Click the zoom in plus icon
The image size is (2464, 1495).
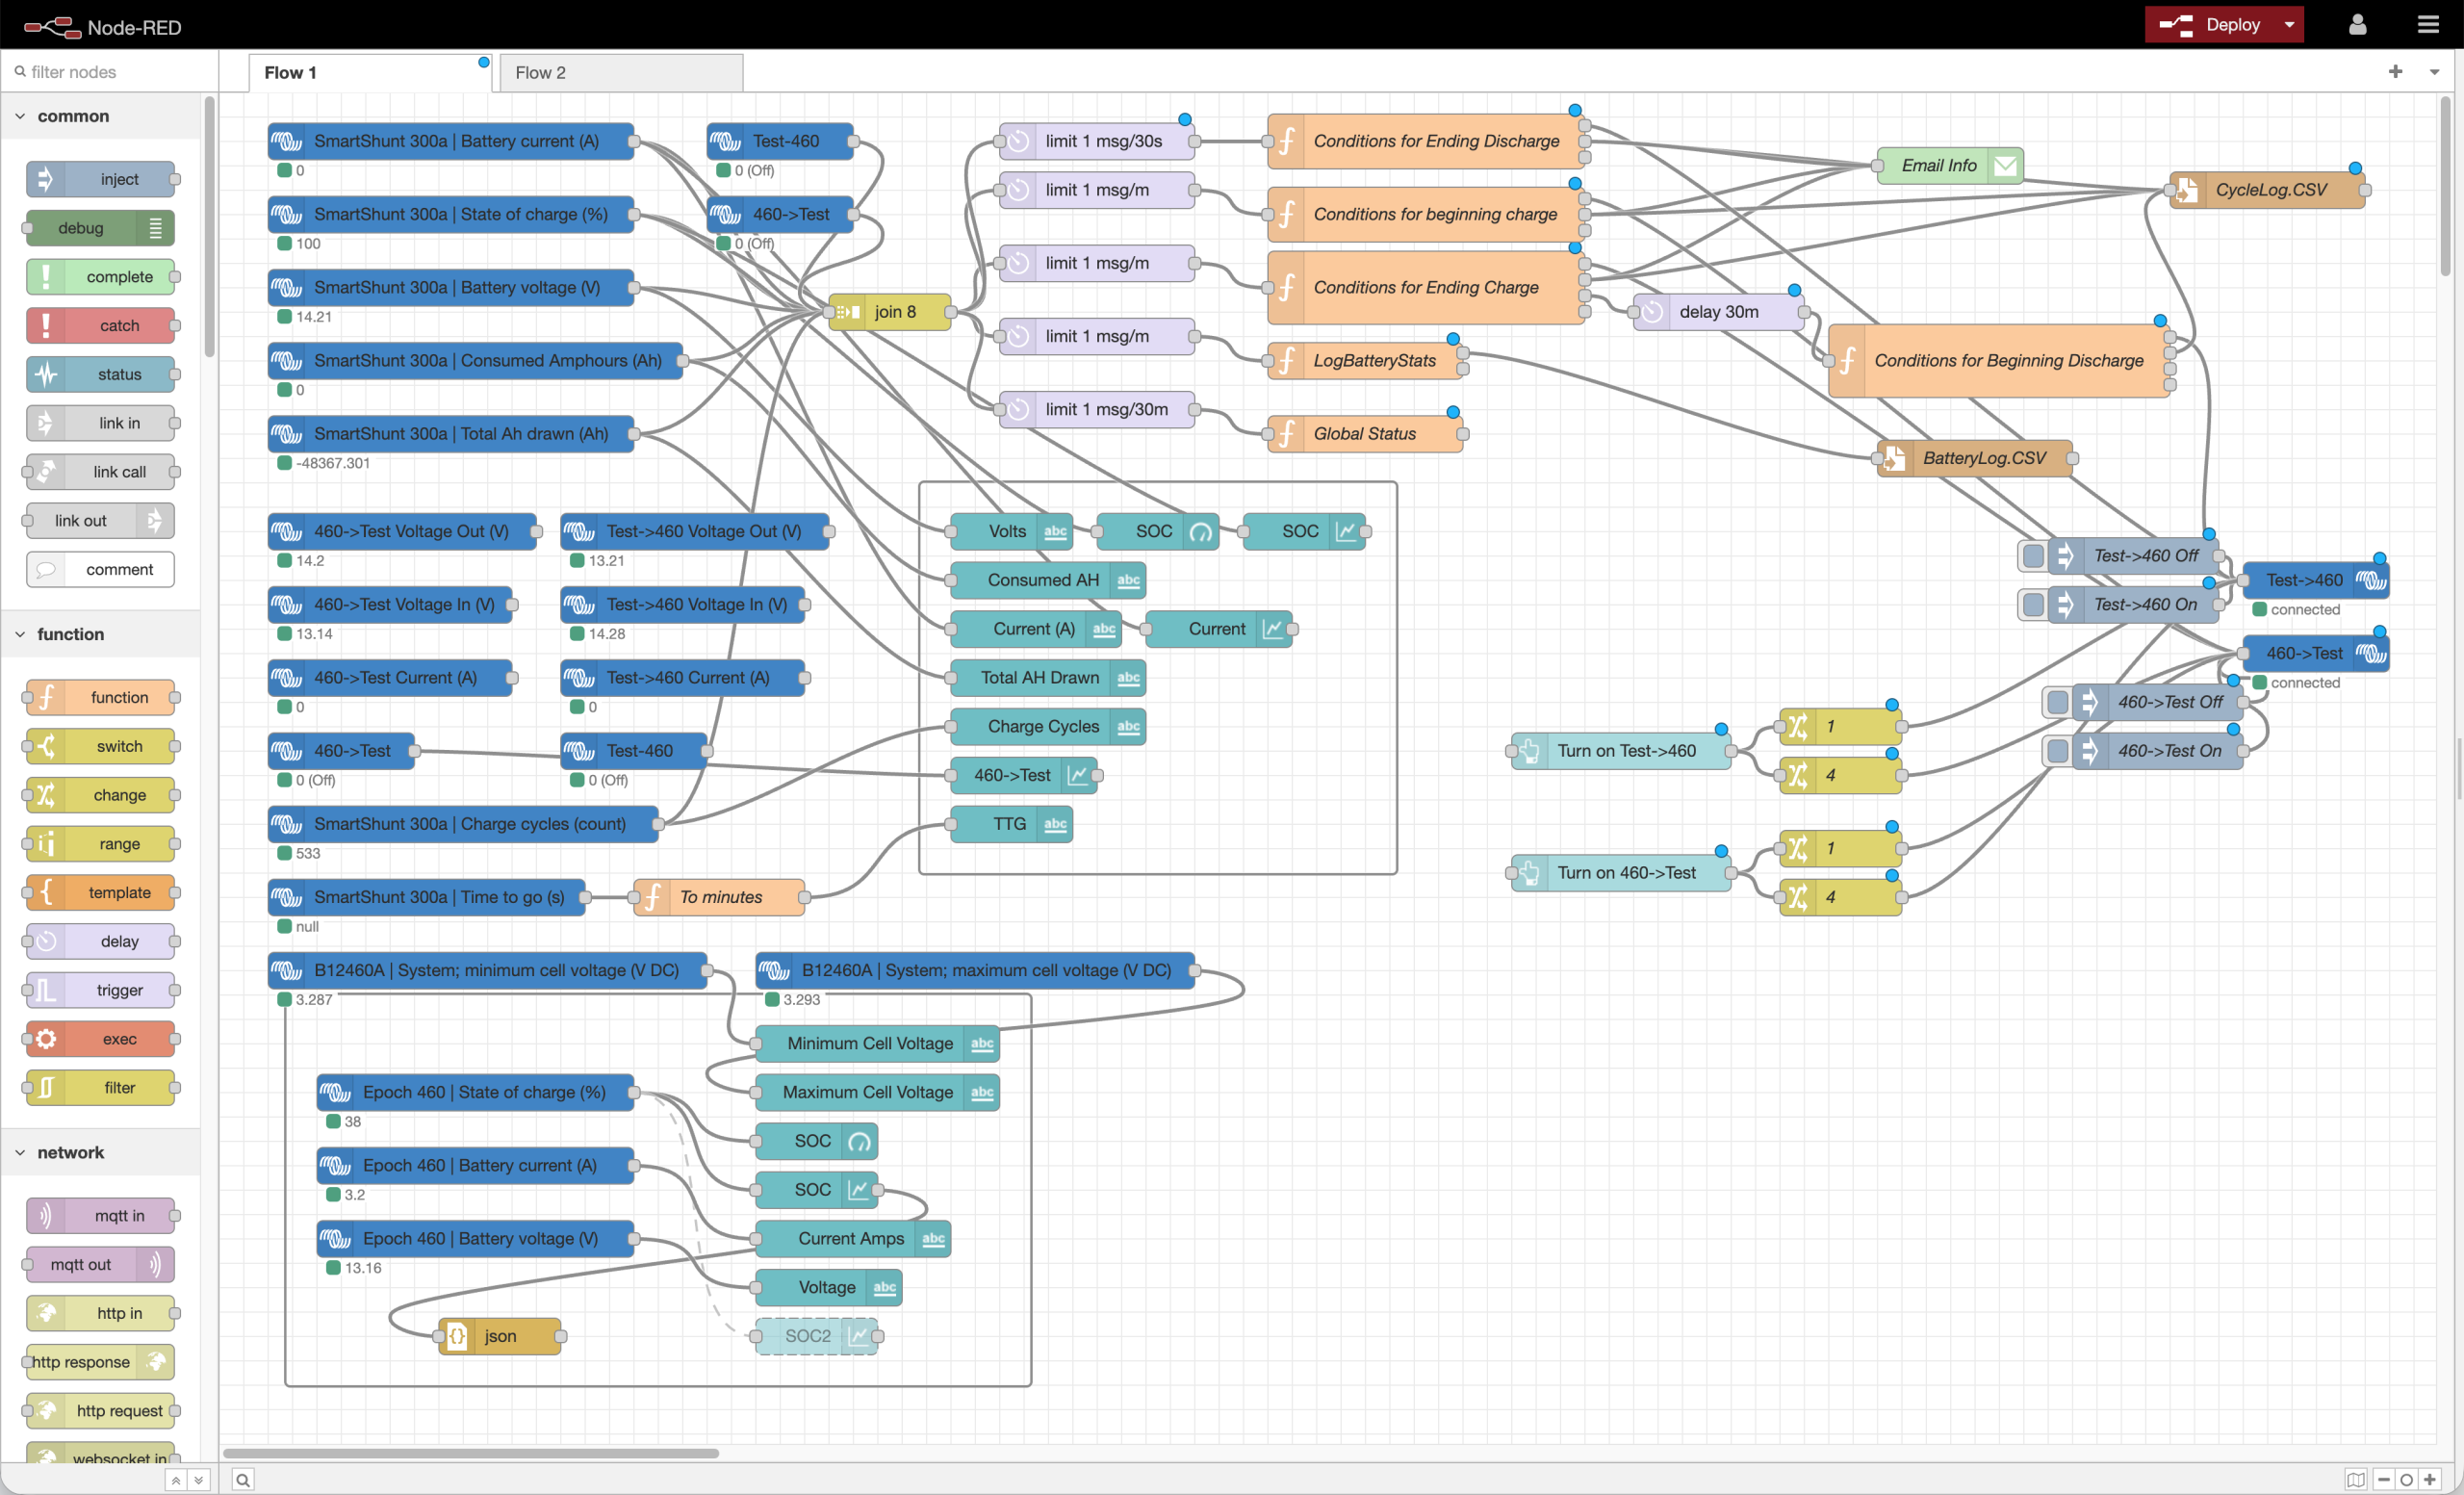click(2431, 1479)
